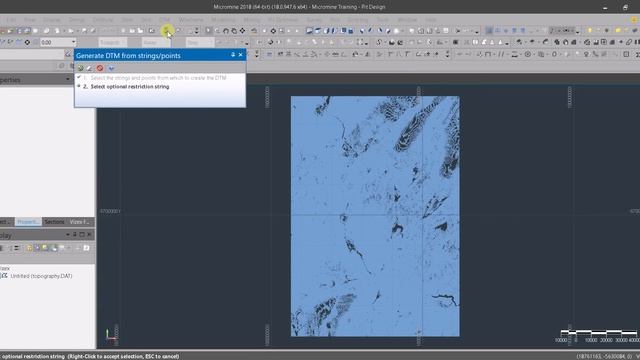Switch to the Properties tab
Viewport: 640px width, 360px height.
(28, 222)
